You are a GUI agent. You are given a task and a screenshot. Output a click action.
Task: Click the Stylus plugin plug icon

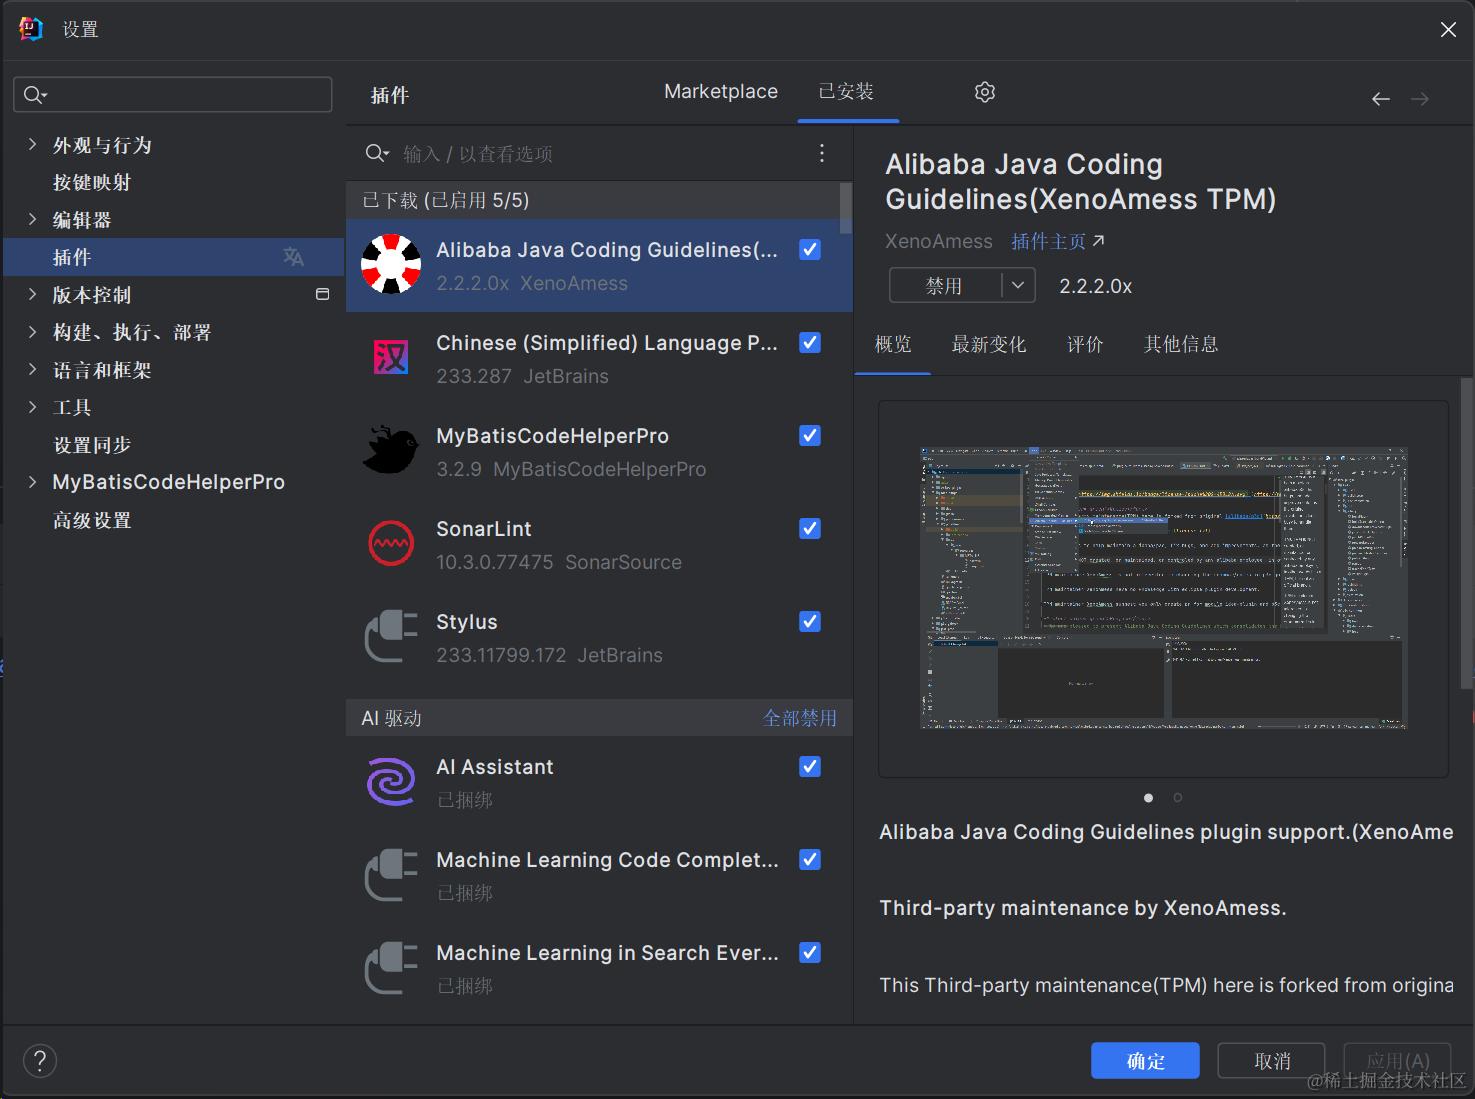coord(391,636)
